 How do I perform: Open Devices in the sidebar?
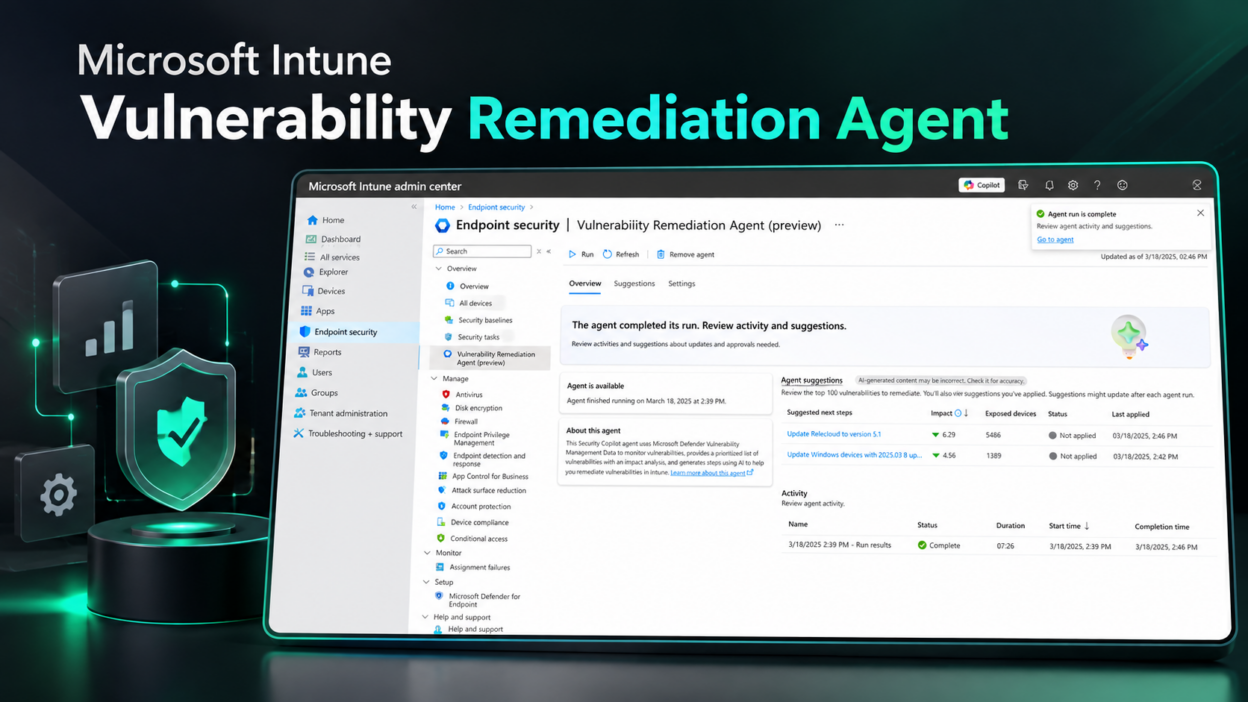click(x=324, y=291)
